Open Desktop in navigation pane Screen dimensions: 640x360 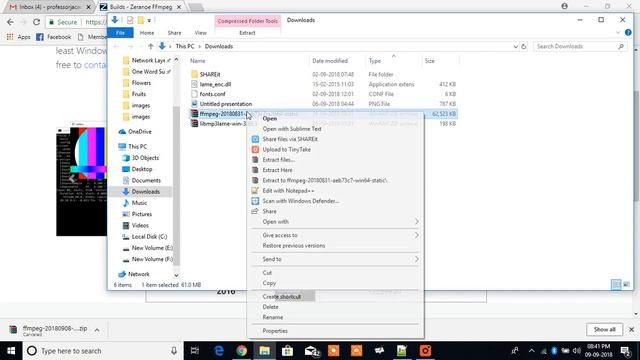coord(142,169)
